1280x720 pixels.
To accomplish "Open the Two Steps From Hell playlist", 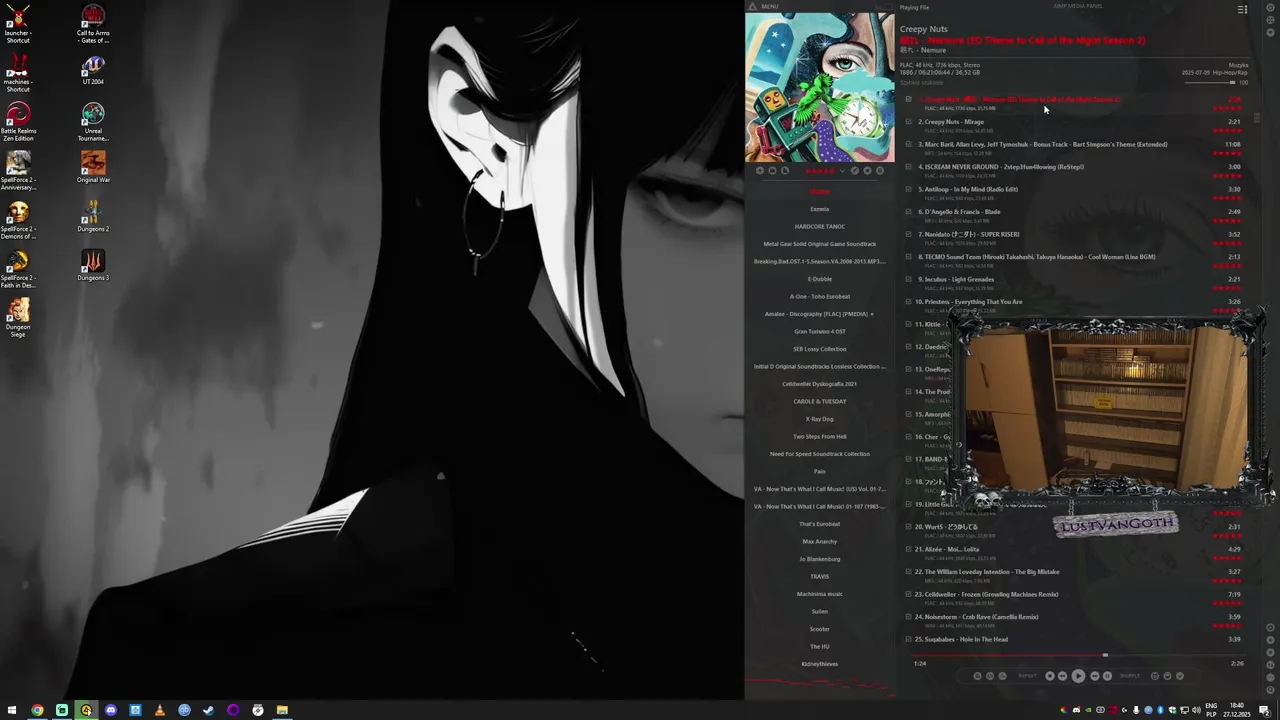I will 820,437.
